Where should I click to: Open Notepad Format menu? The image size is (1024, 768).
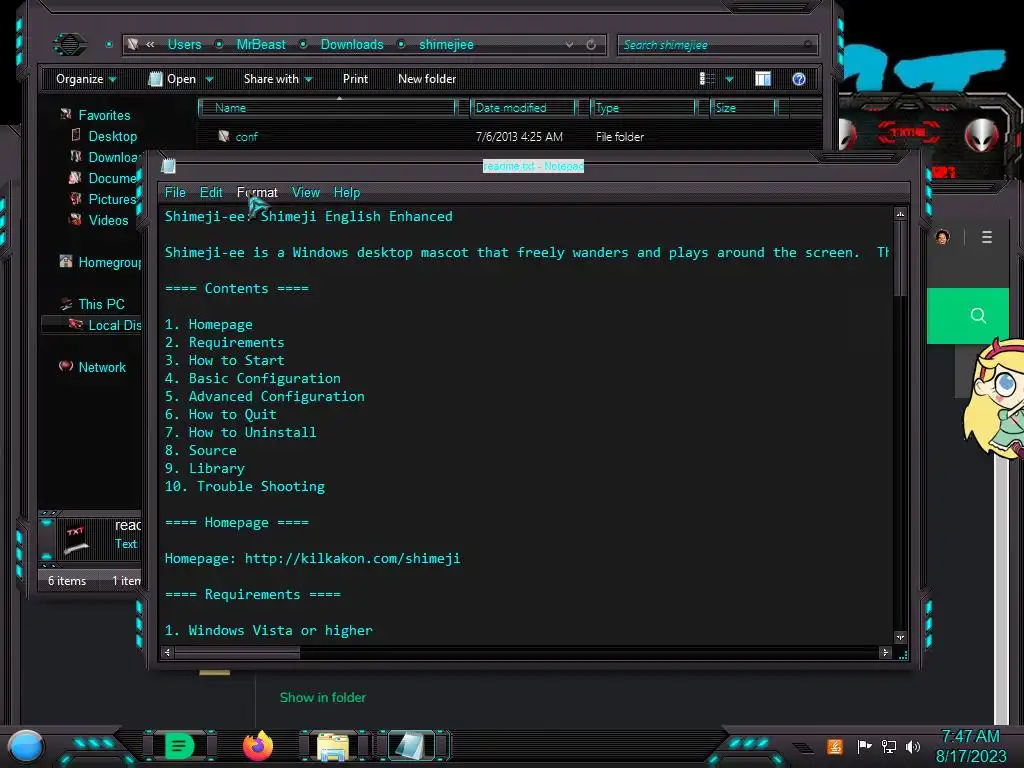tap(257, 193)
